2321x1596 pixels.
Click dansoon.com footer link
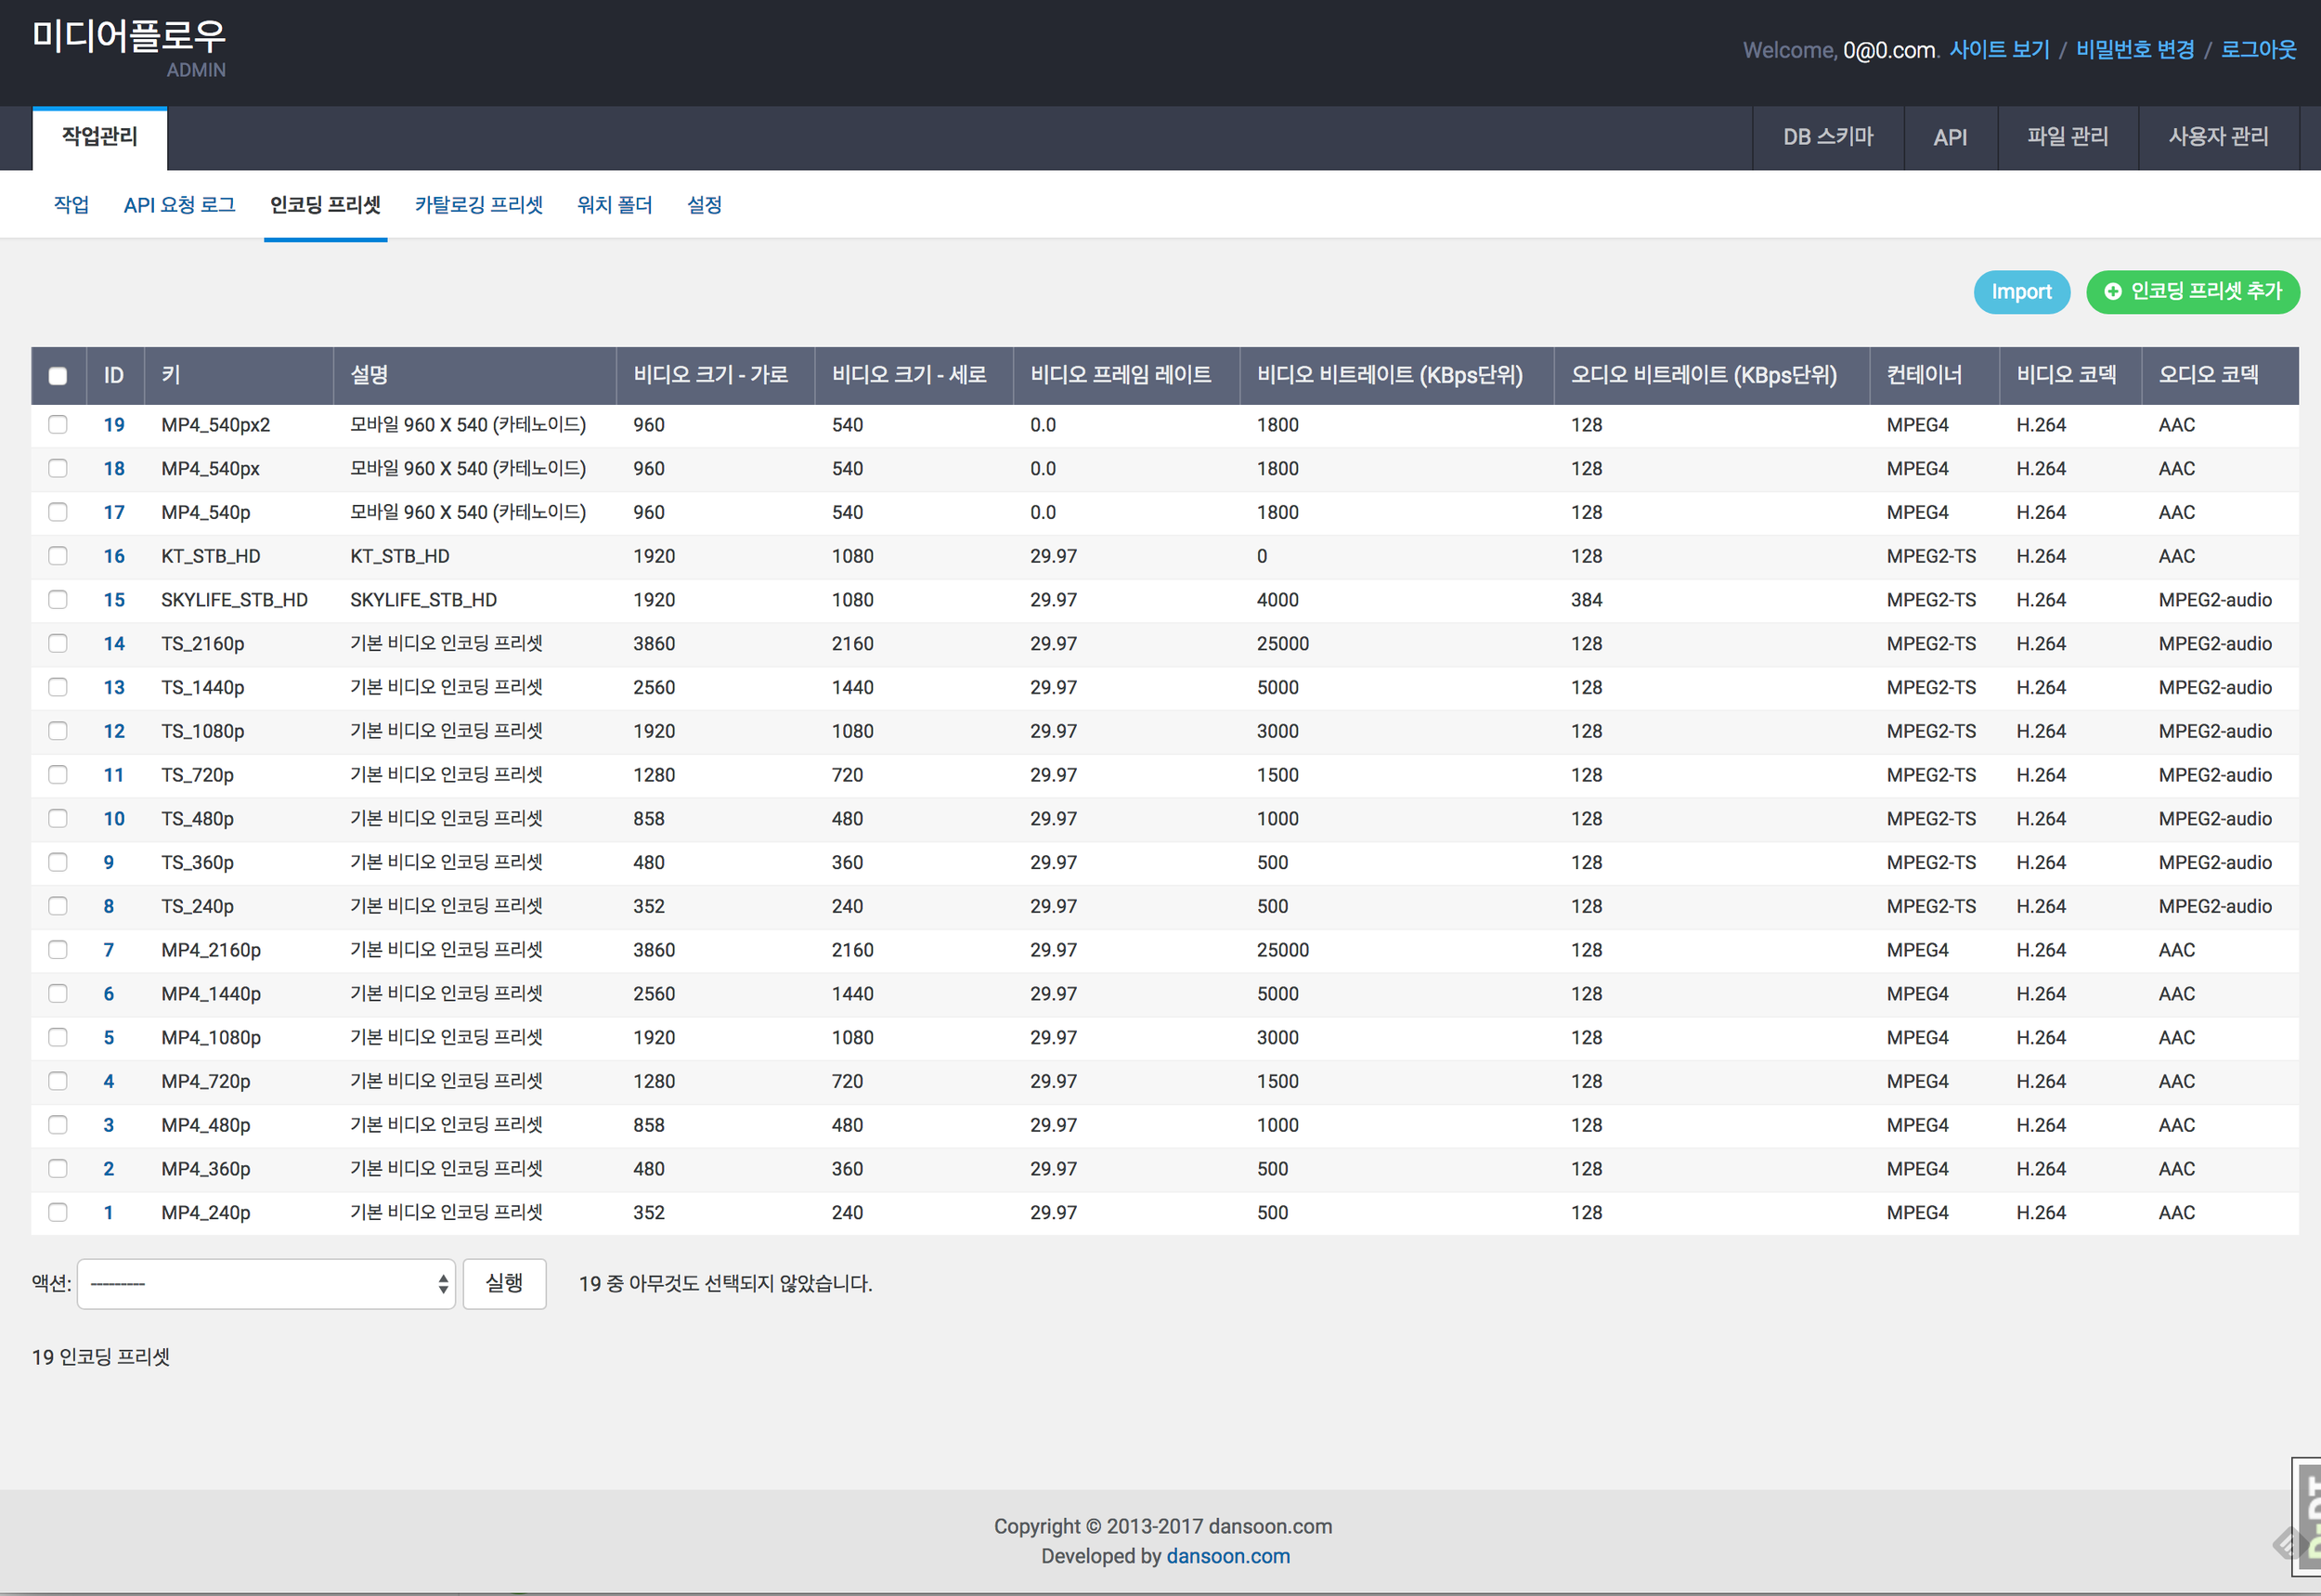click(x=1227, y=1556)
